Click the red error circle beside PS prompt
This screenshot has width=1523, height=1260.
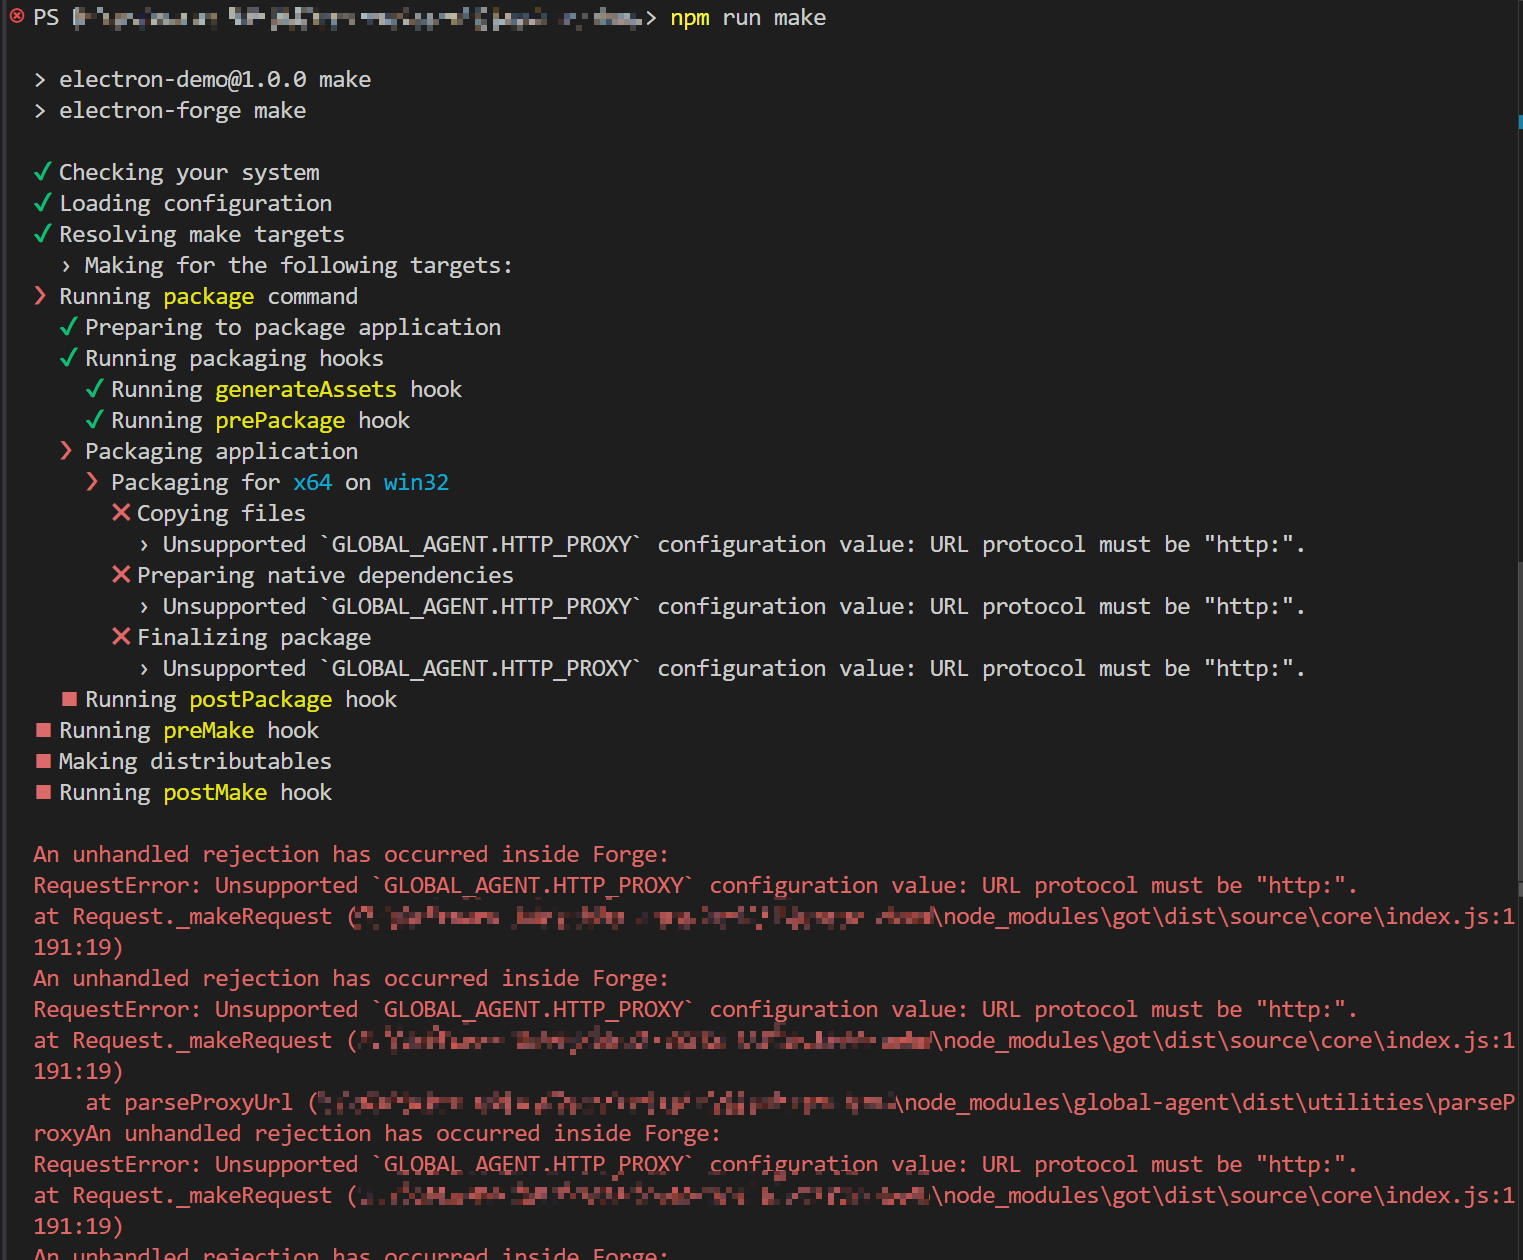tap(16, 17)
